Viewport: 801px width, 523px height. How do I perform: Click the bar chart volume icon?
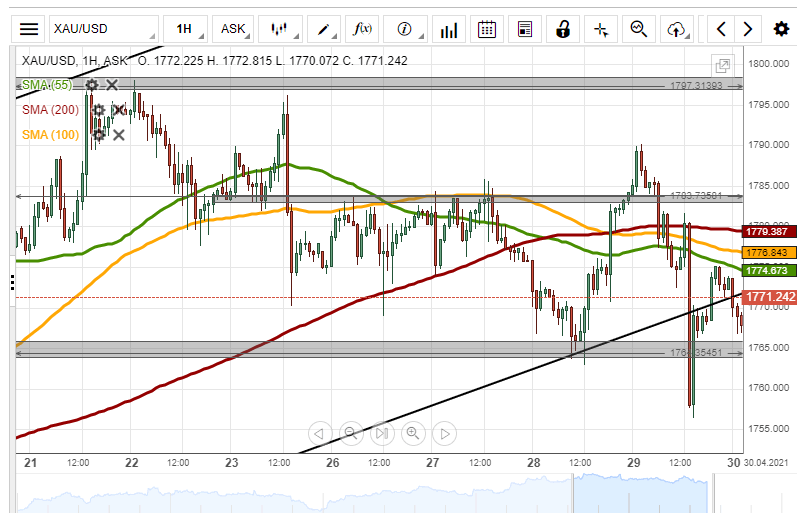click(449, 29)
